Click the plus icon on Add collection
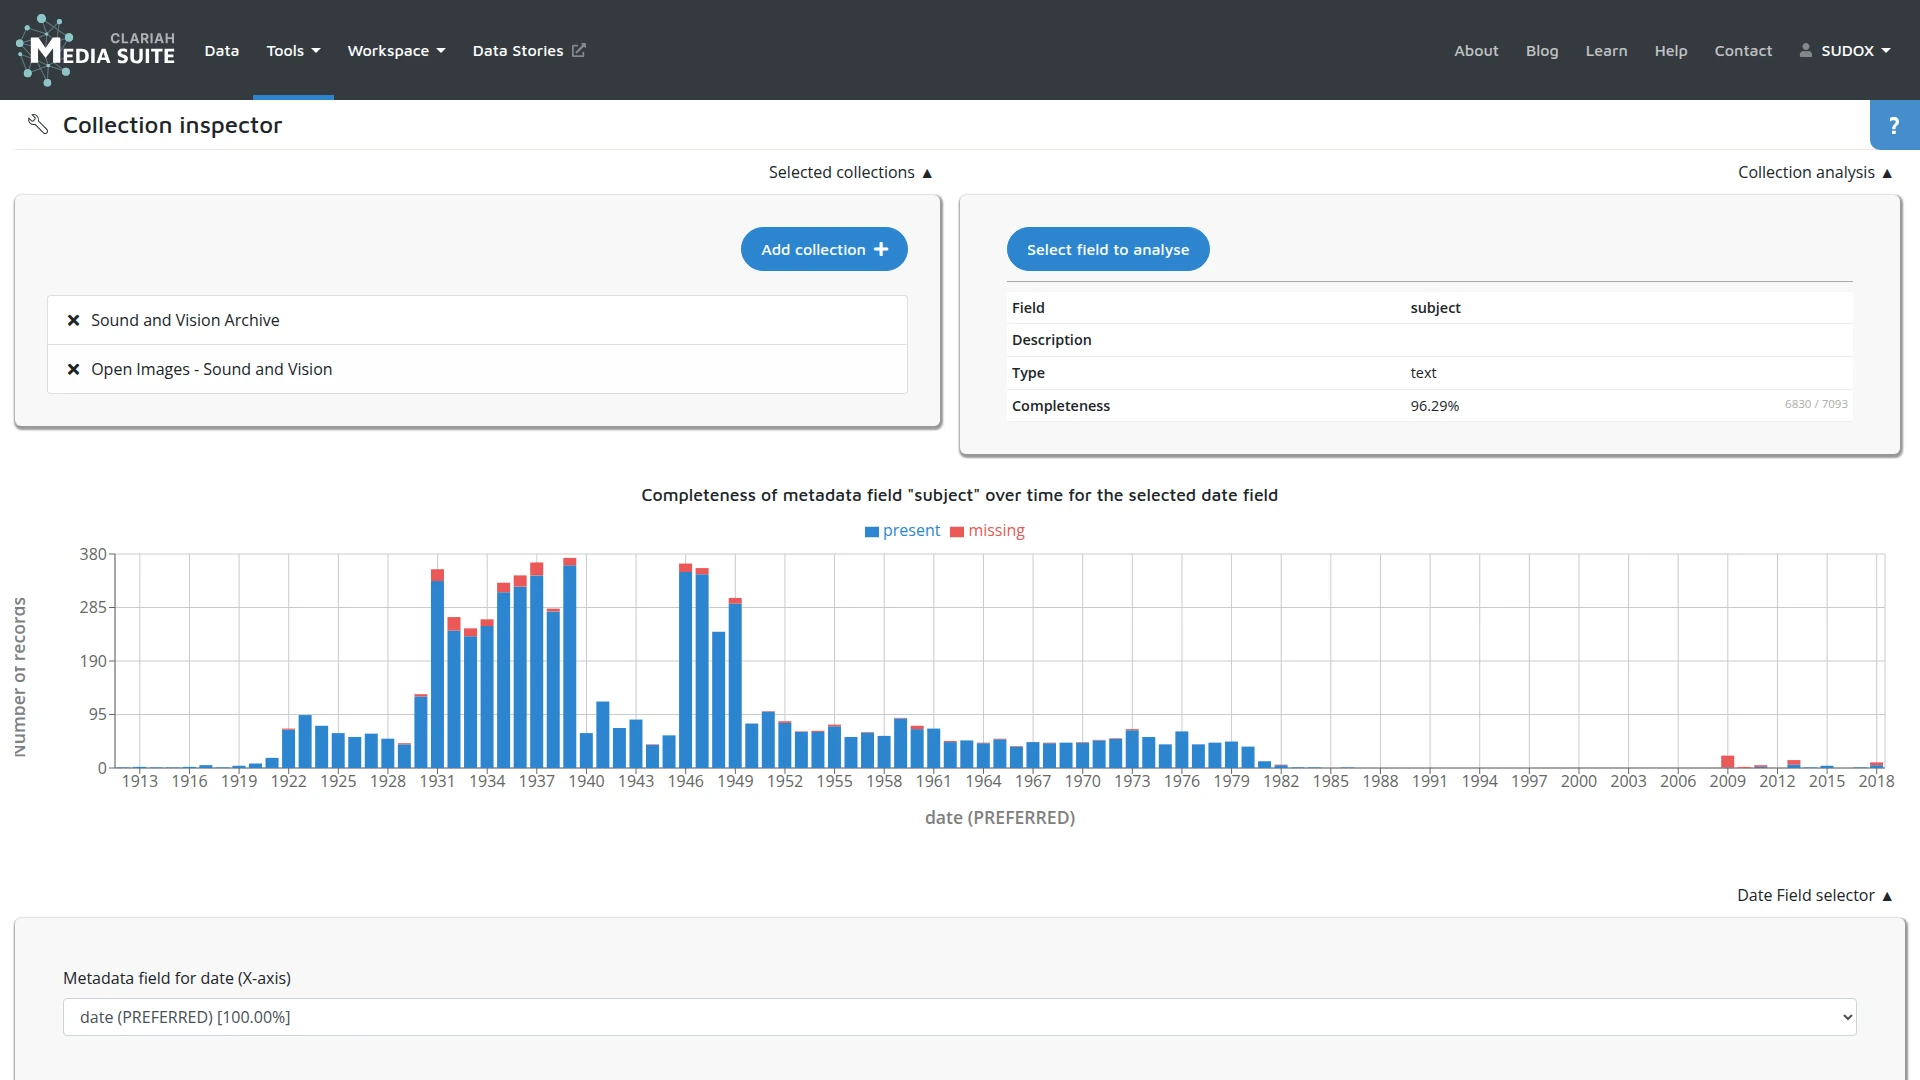1920x1080 pixels. coord(881,250)
